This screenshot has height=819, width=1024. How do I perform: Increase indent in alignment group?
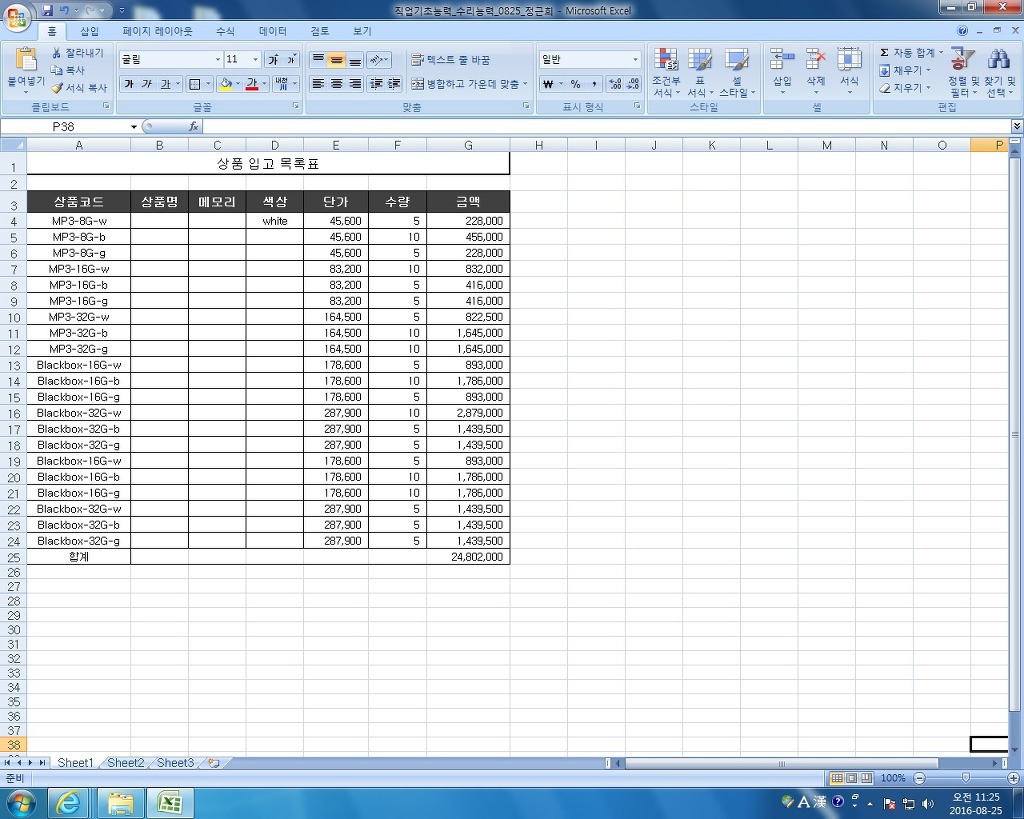[394, 84]
